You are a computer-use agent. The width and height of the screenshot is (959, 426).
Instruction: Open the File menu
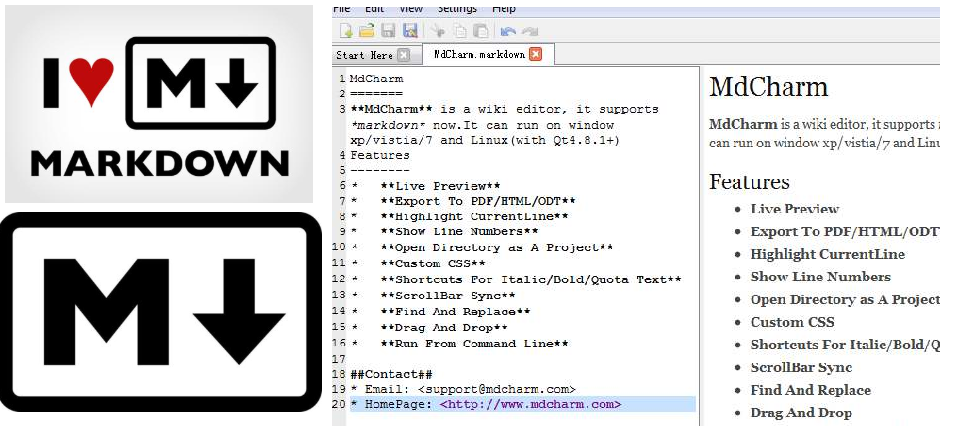click(341, 9)
